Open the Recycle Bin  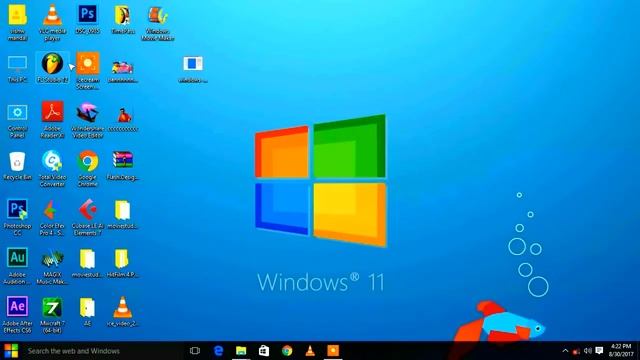(x=17, y=166)
